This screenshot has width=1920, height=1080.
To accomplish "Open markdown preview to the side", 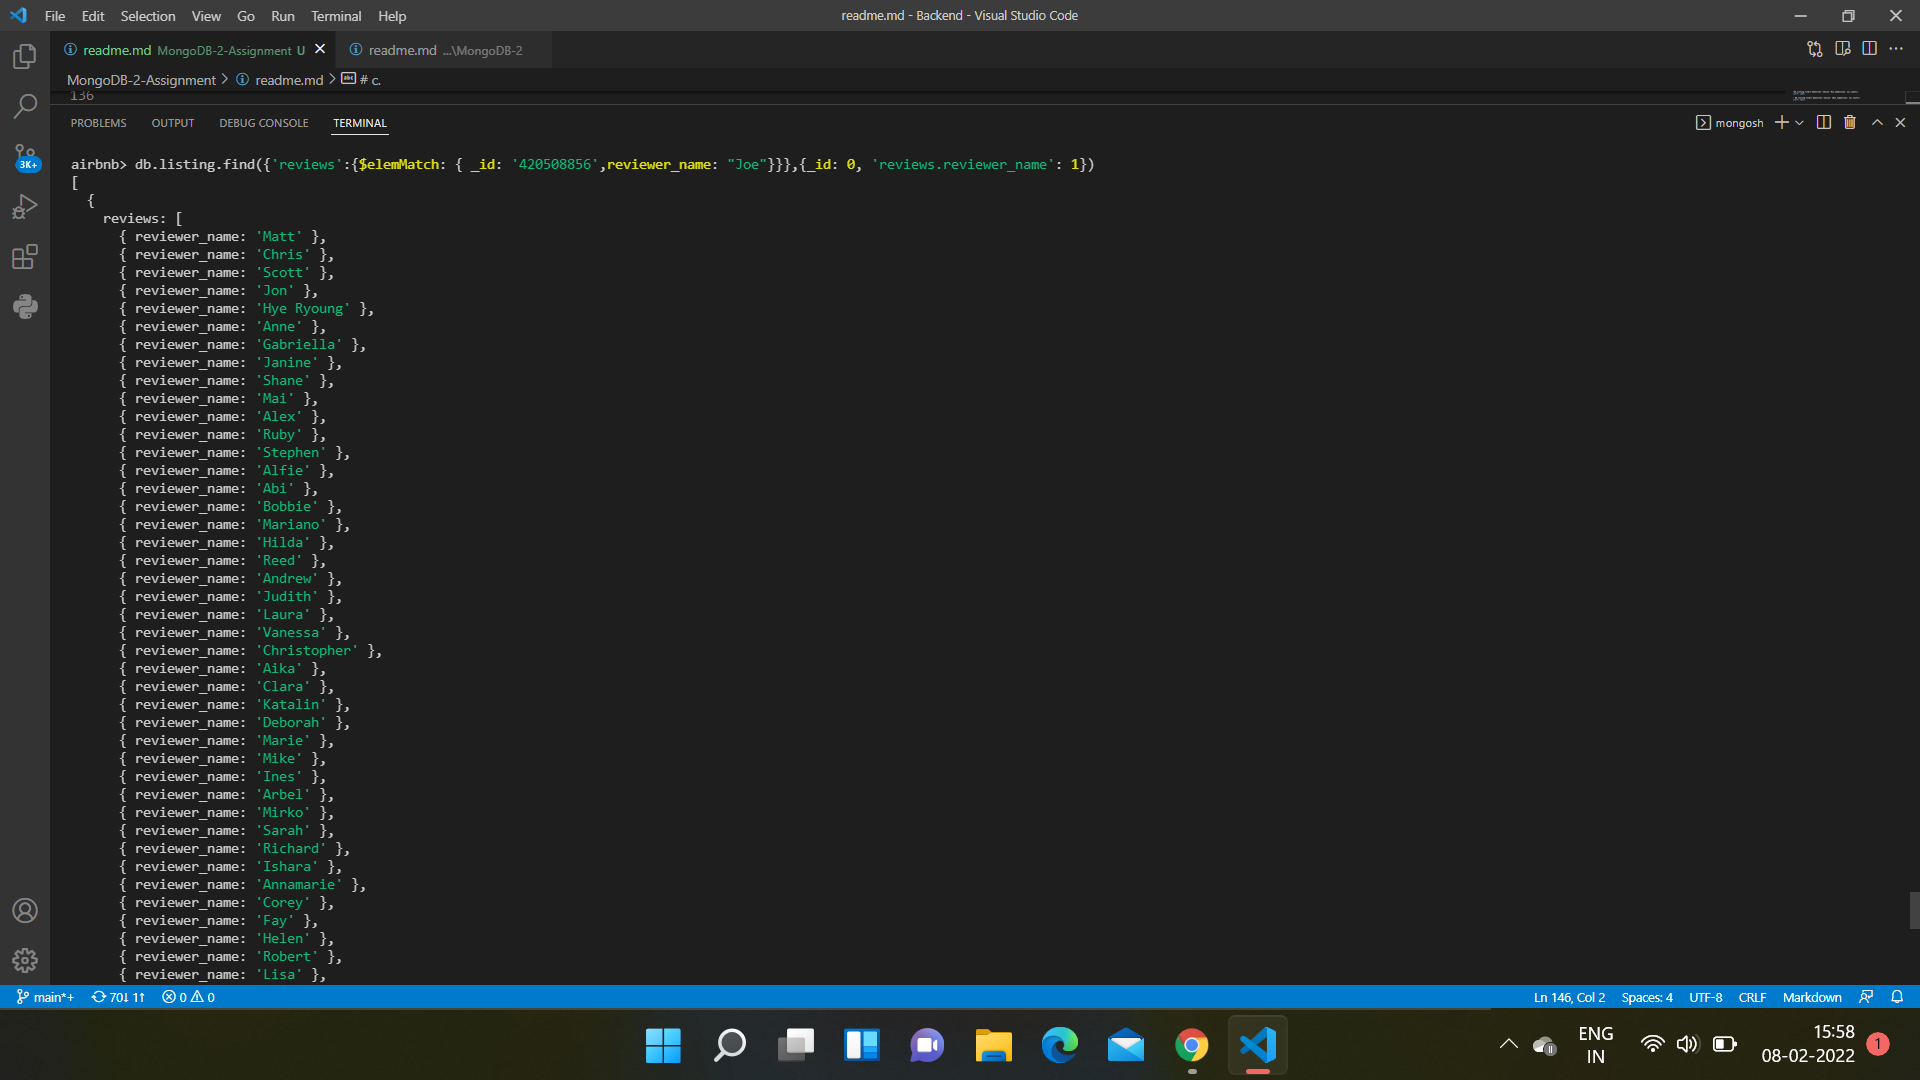I will point(1843,49).
